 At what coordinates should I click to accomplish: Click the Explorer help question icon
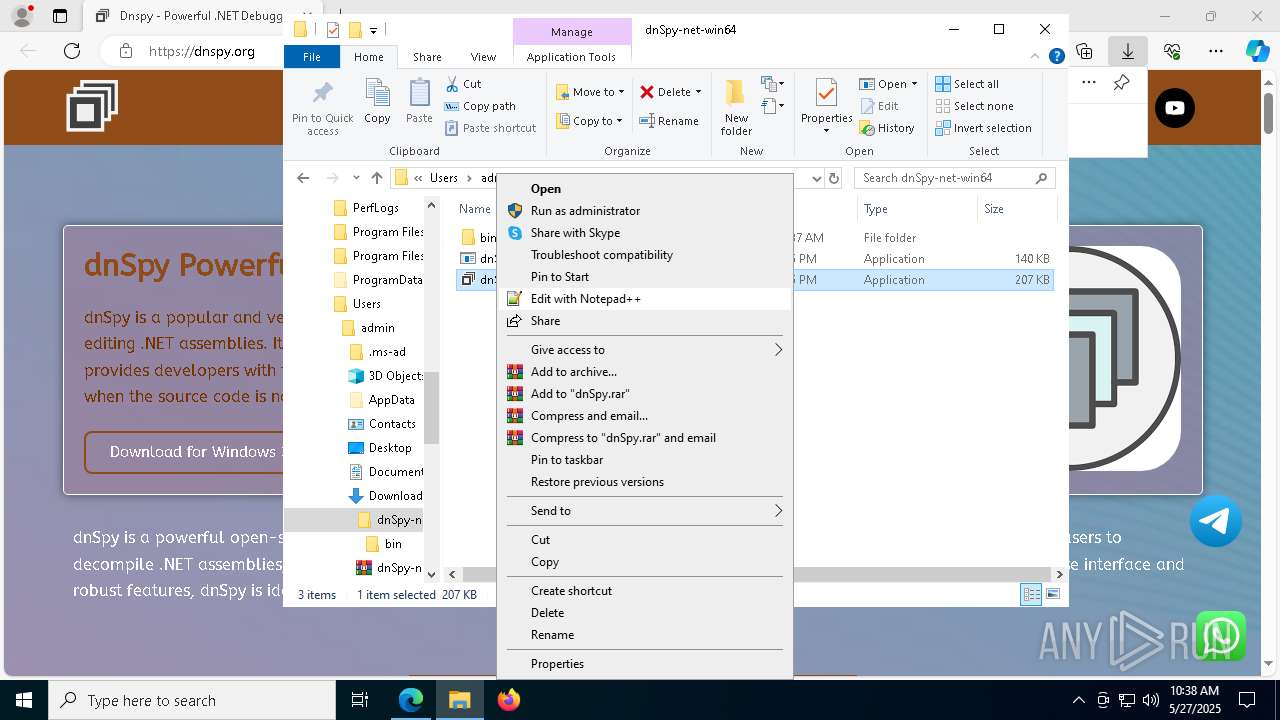coord(1056,57)
